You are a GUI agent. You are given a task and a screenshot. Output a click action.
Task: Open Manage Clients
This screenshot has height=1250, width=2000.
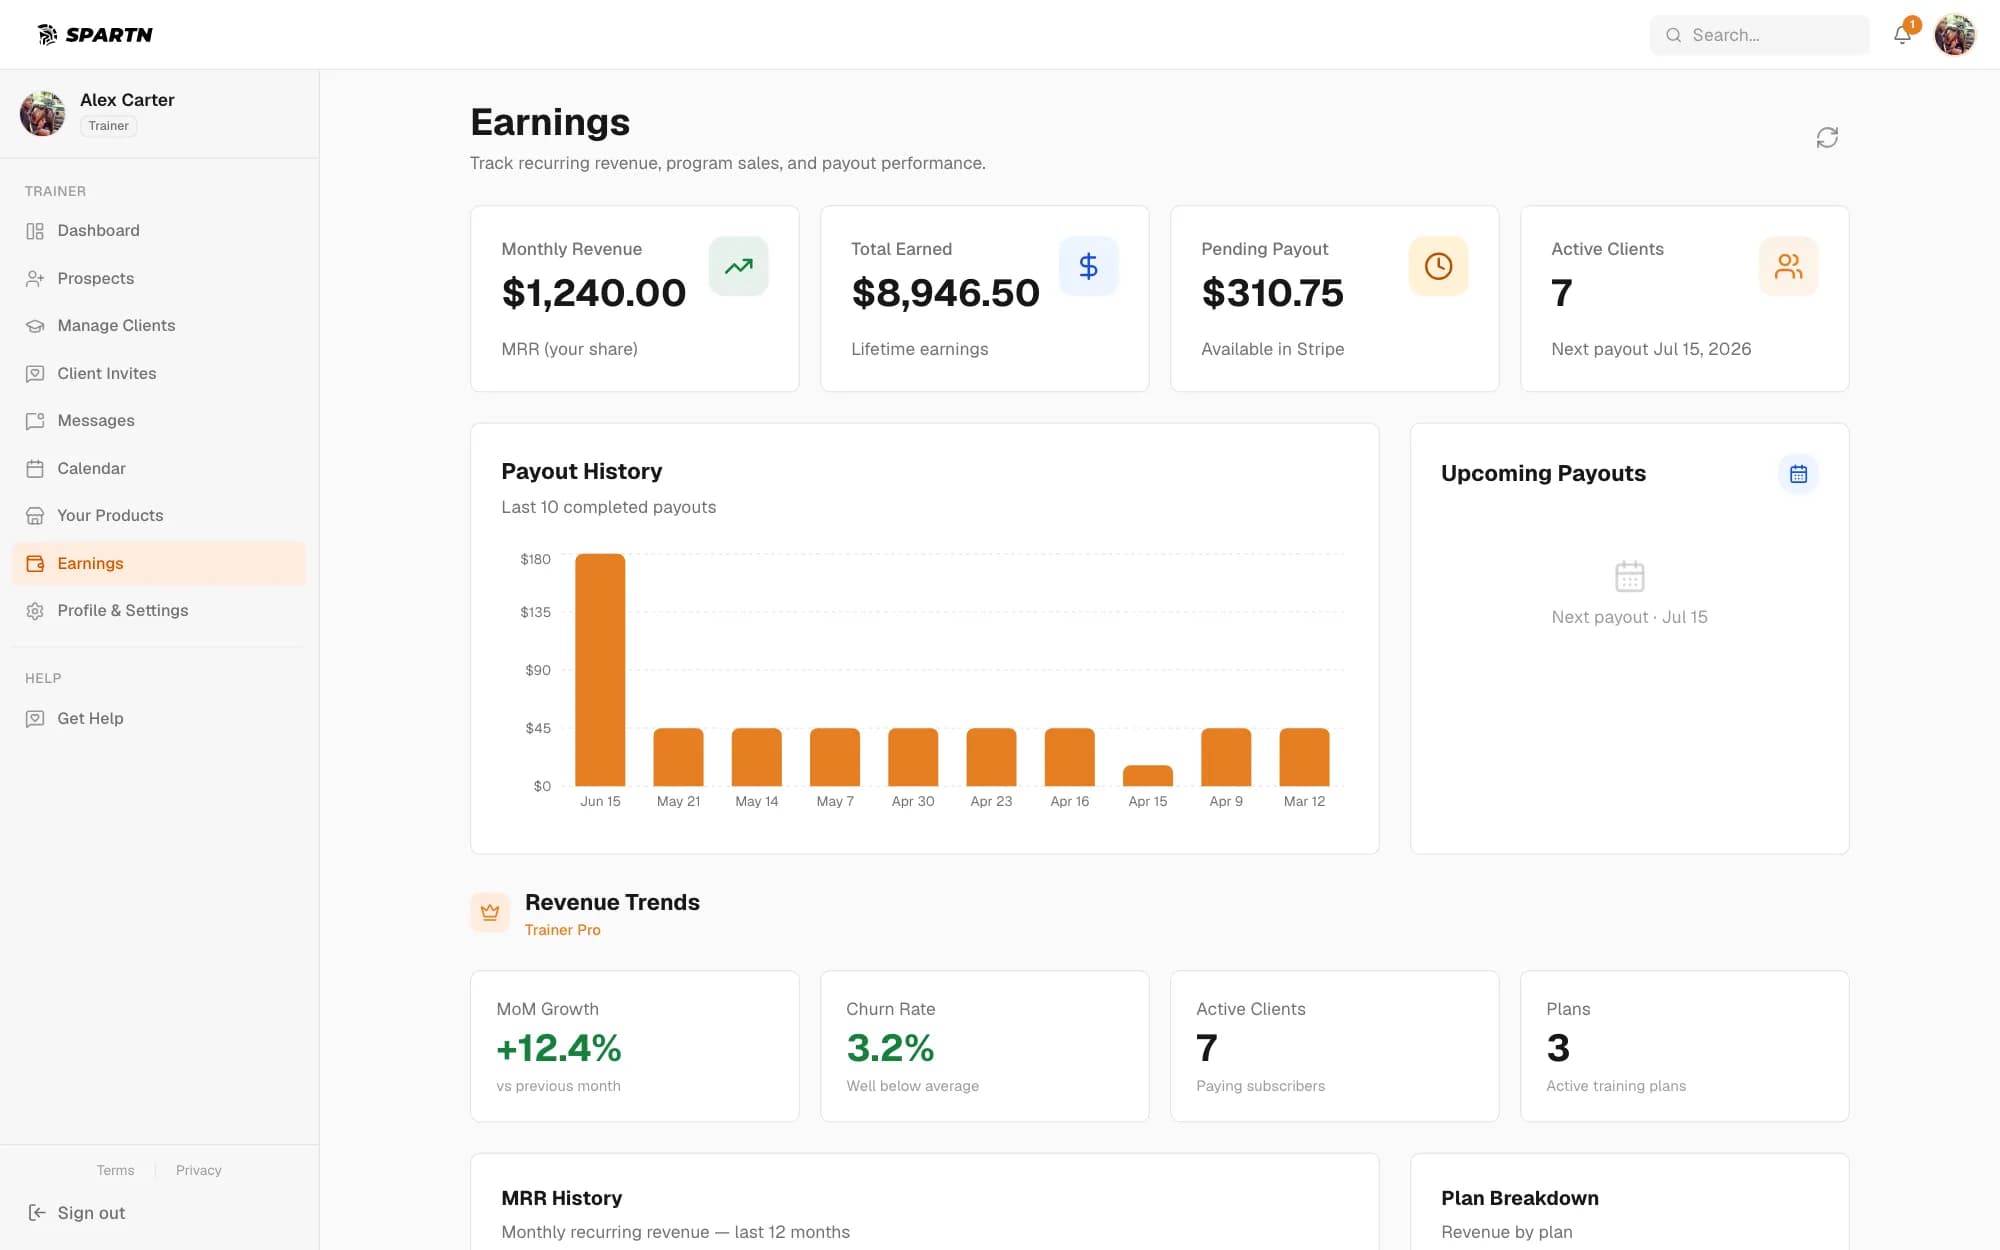pos(159,326)
